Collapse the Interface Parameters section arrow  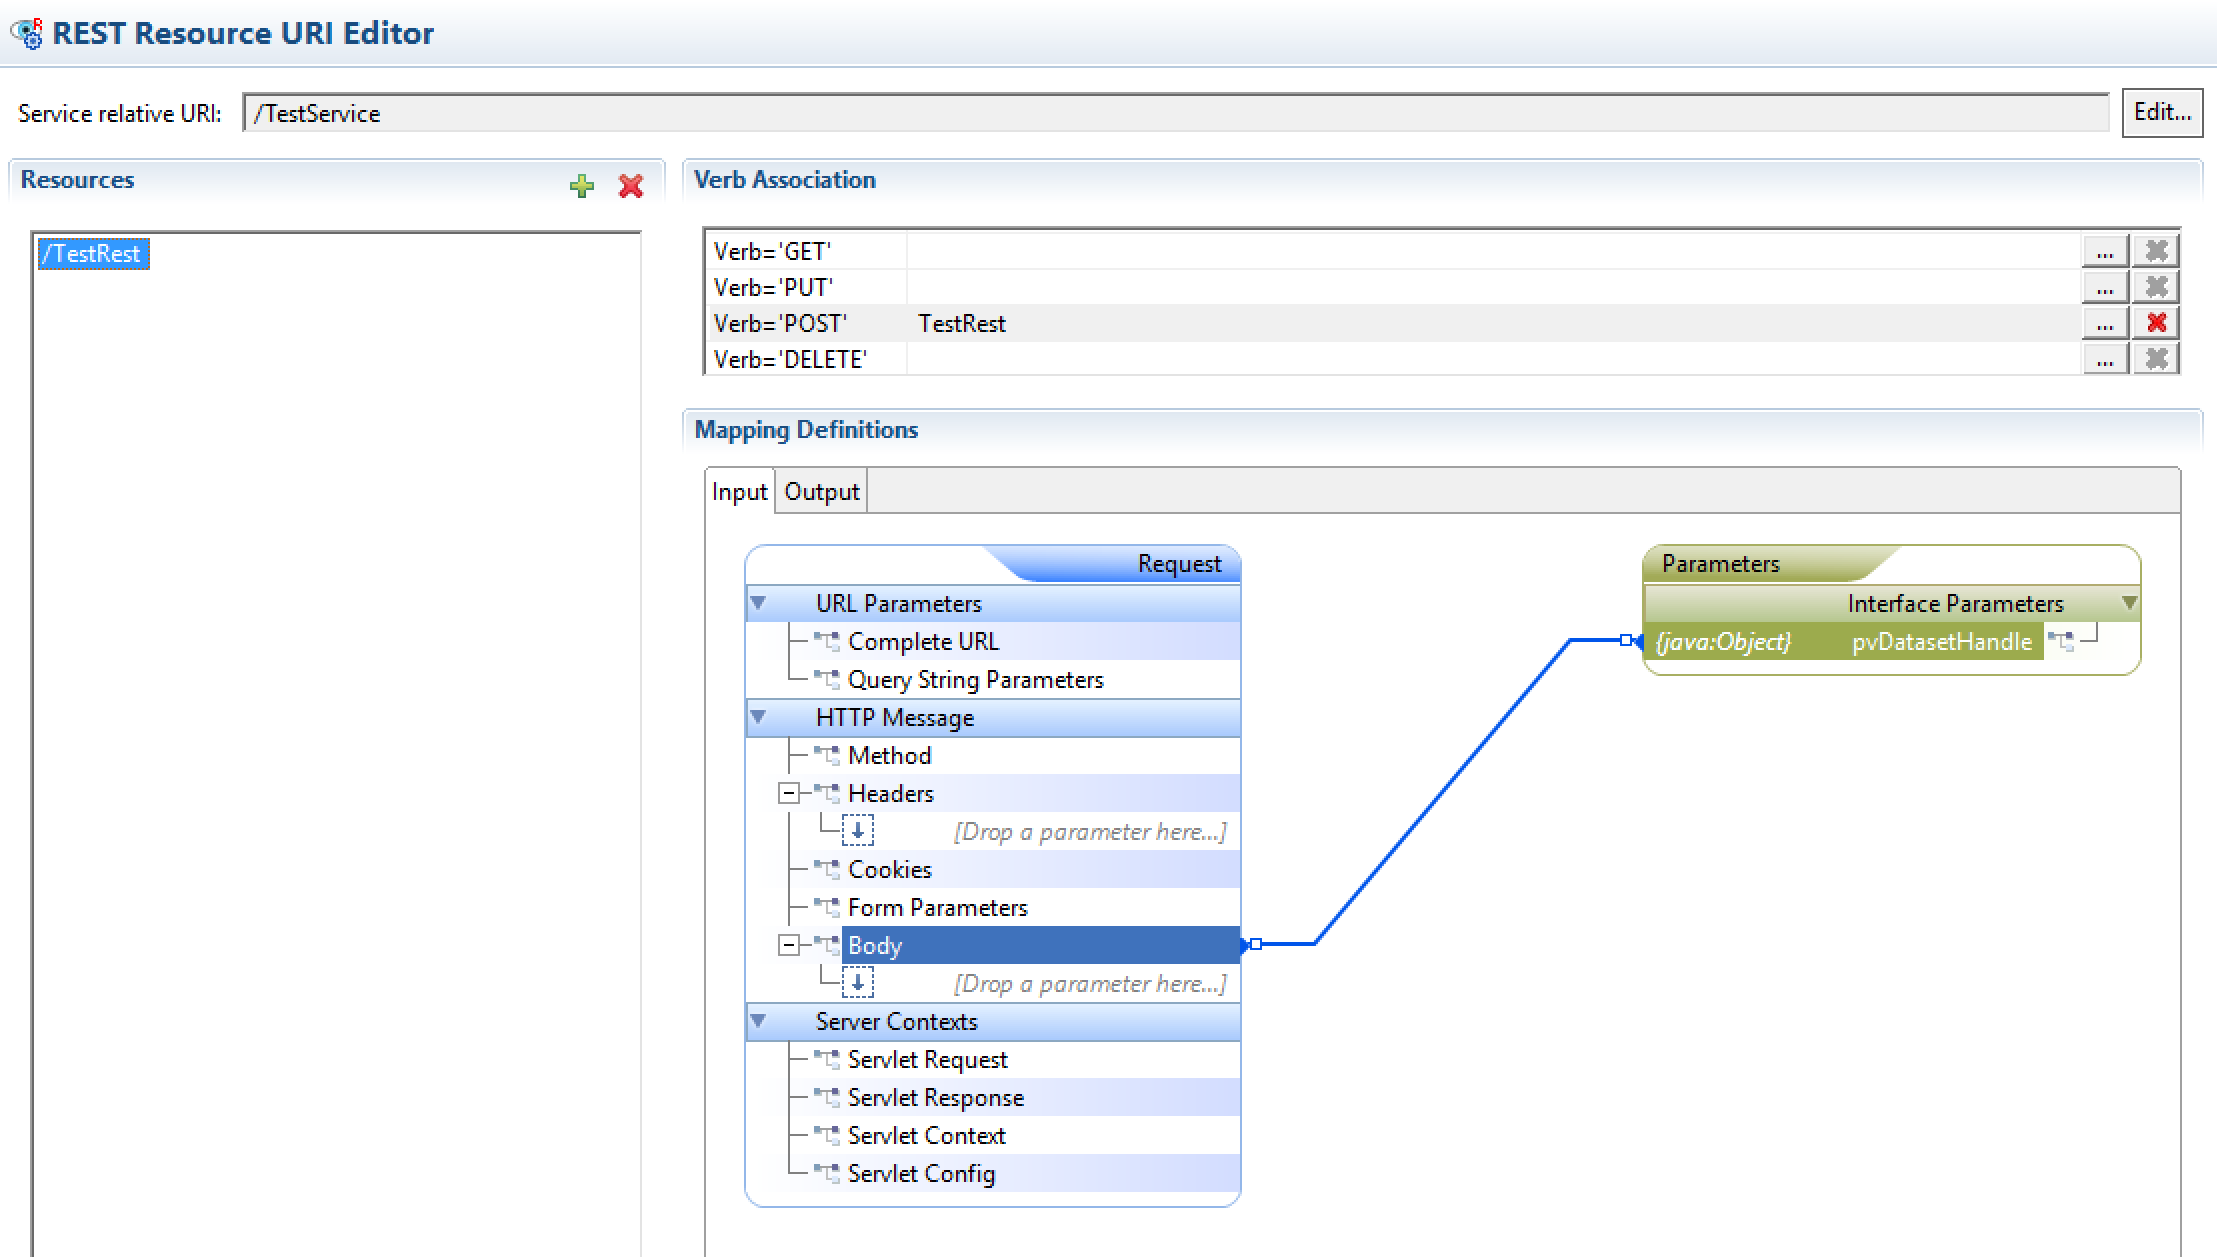[x=2129, y=603]
